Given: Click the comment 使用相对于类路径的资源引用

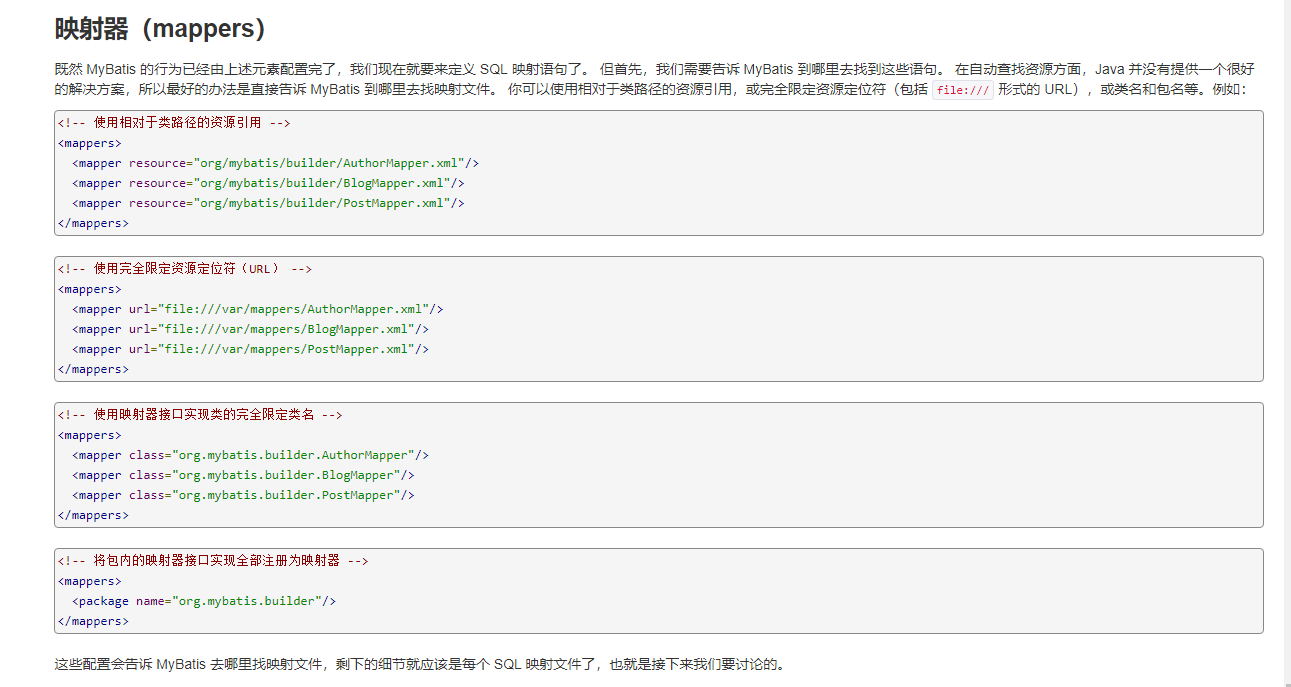Looking at the screenshot, I should coord(174,123).
